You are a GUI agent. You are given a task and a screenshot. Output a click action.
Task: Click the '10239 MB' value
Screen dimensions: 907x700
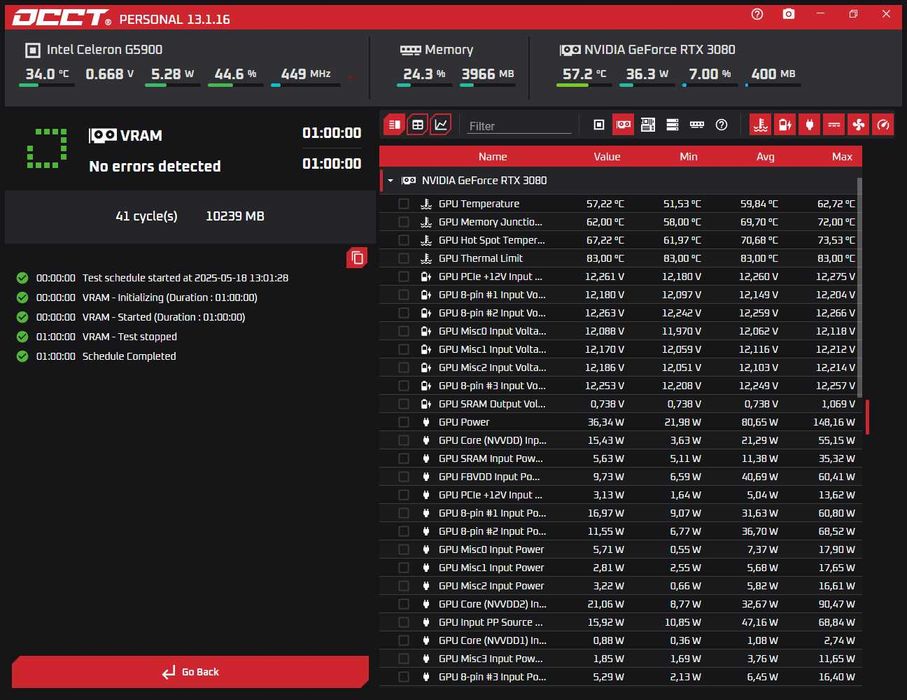pyautogui.click(x=235, y=216)
